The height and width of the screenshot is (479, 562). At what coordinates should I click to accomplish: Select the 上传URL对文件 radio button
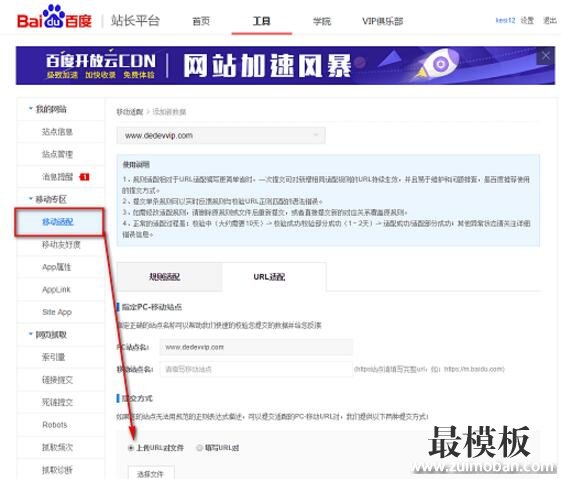131,448
